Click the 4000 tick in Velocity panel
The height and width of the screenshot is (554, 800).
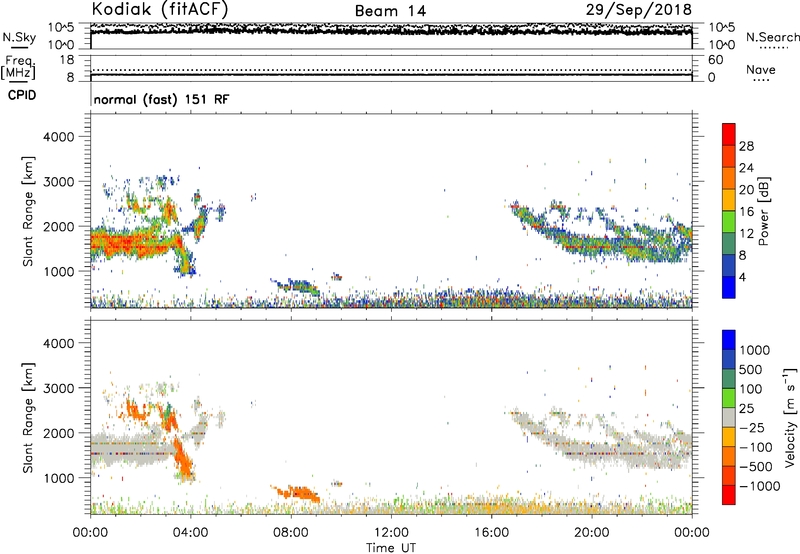pos(58,344)
